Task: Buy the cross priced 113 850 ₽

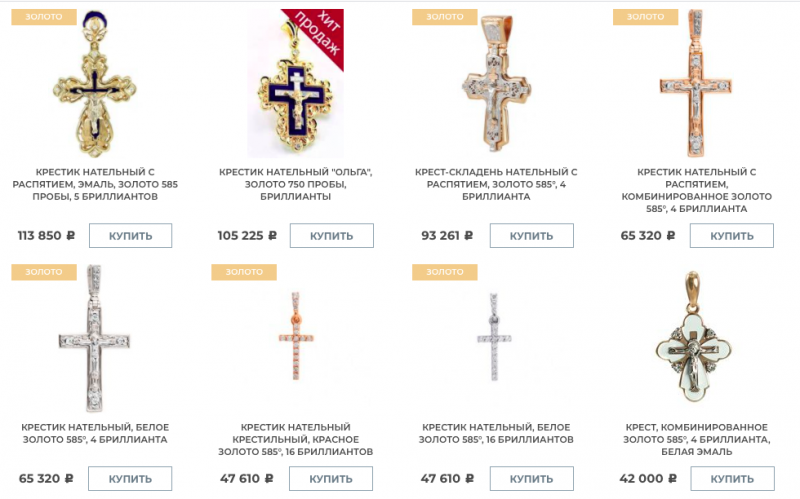Action: pos(130,236)
